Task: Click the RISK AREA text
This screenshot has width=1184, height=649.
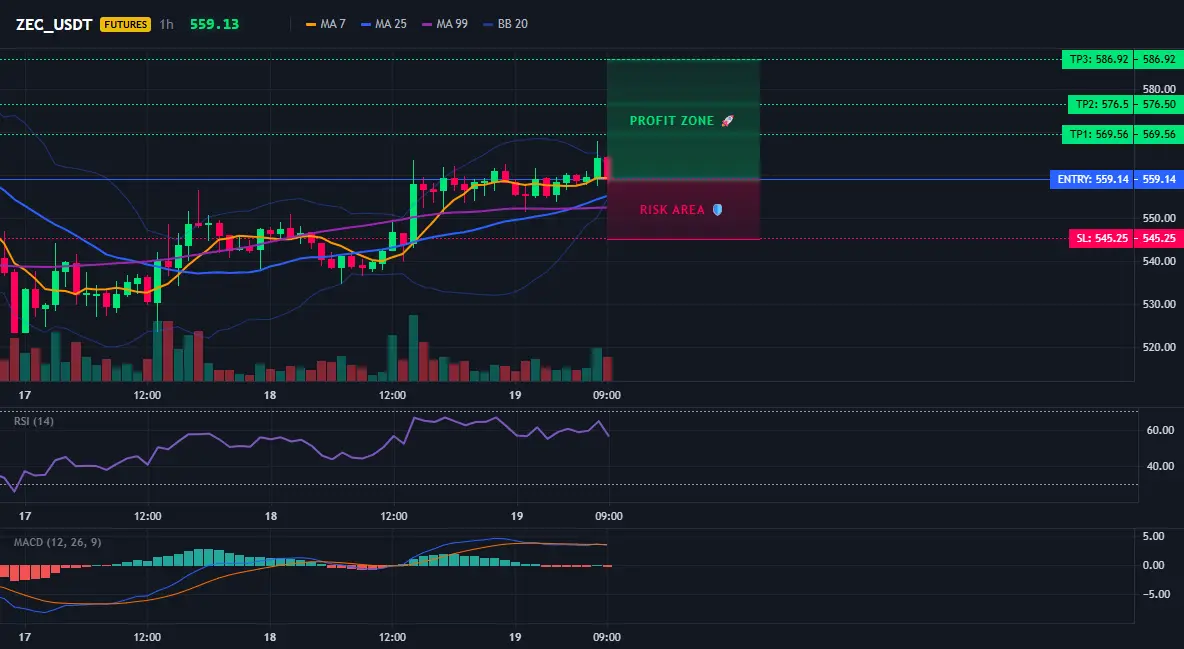Action: (672, 210)
